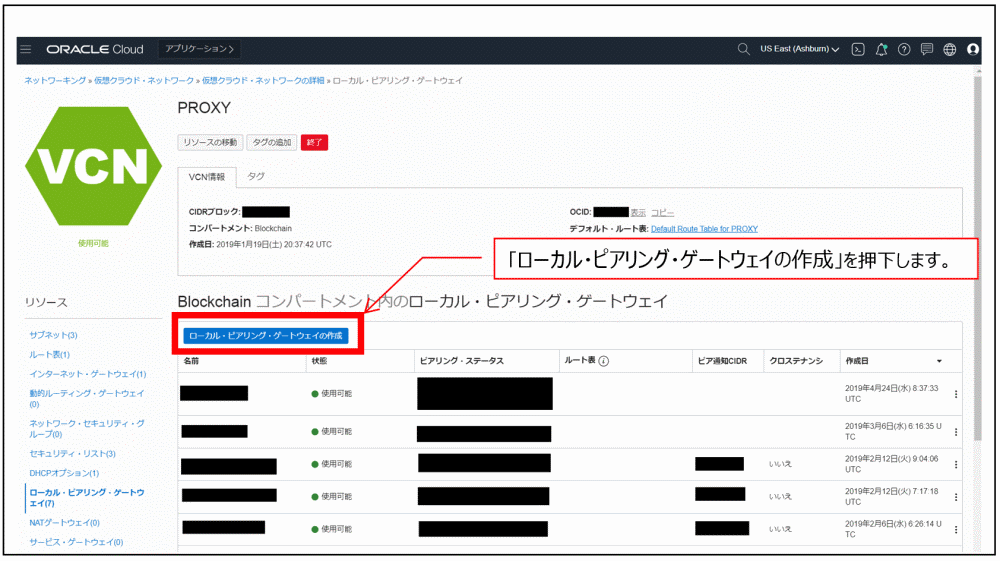Open the Cloud Shell icon
1000x561 pixels.
(858, 49)
